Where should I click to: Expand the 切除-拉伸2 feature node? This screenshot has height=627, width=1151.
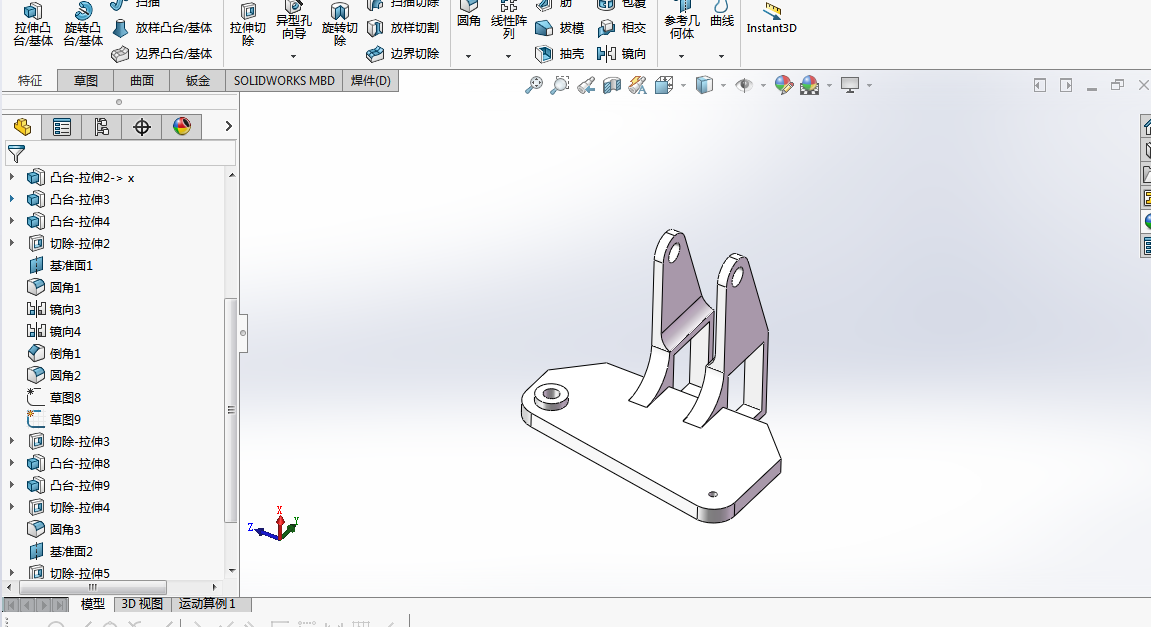(x=11, y=243)
